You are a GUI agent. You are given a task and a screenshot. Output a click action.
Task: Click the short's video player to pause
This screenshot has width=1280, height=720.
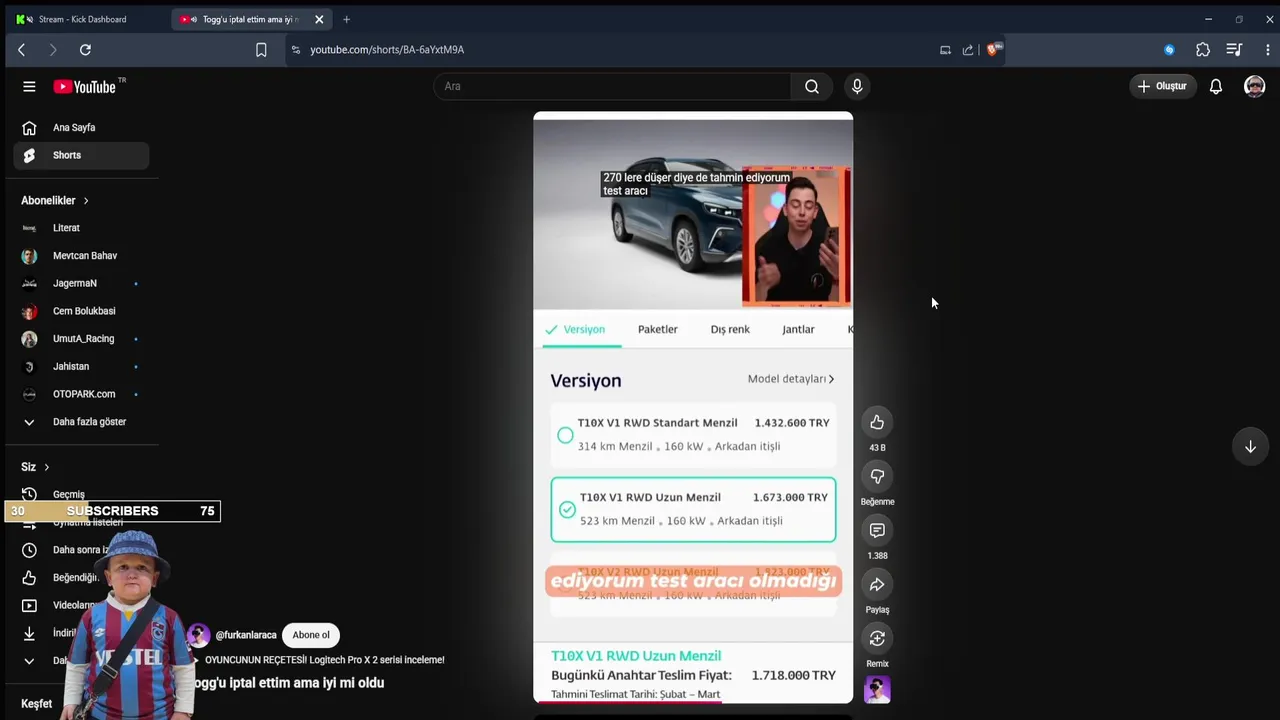tap(693, 407)
